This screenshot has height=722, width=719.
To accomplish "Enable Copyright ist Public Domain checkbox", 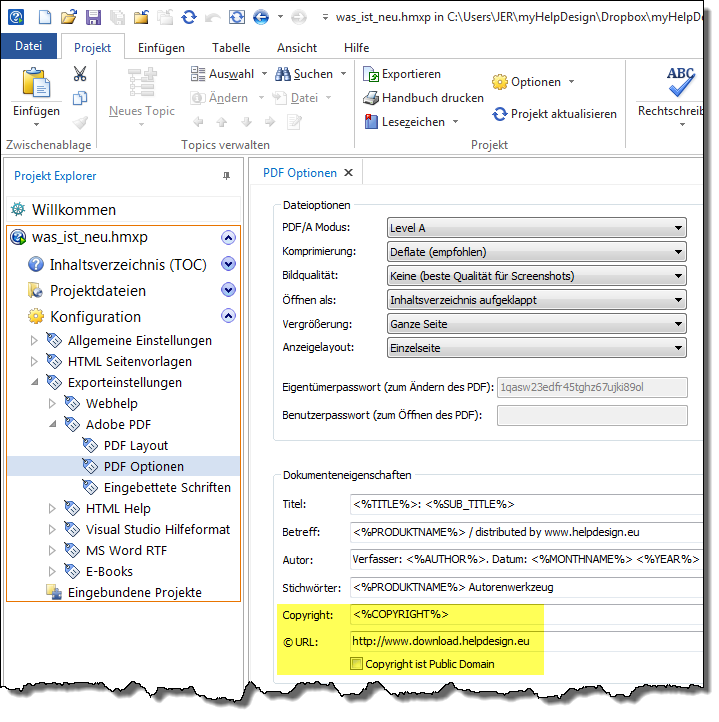I will point(357,664).
